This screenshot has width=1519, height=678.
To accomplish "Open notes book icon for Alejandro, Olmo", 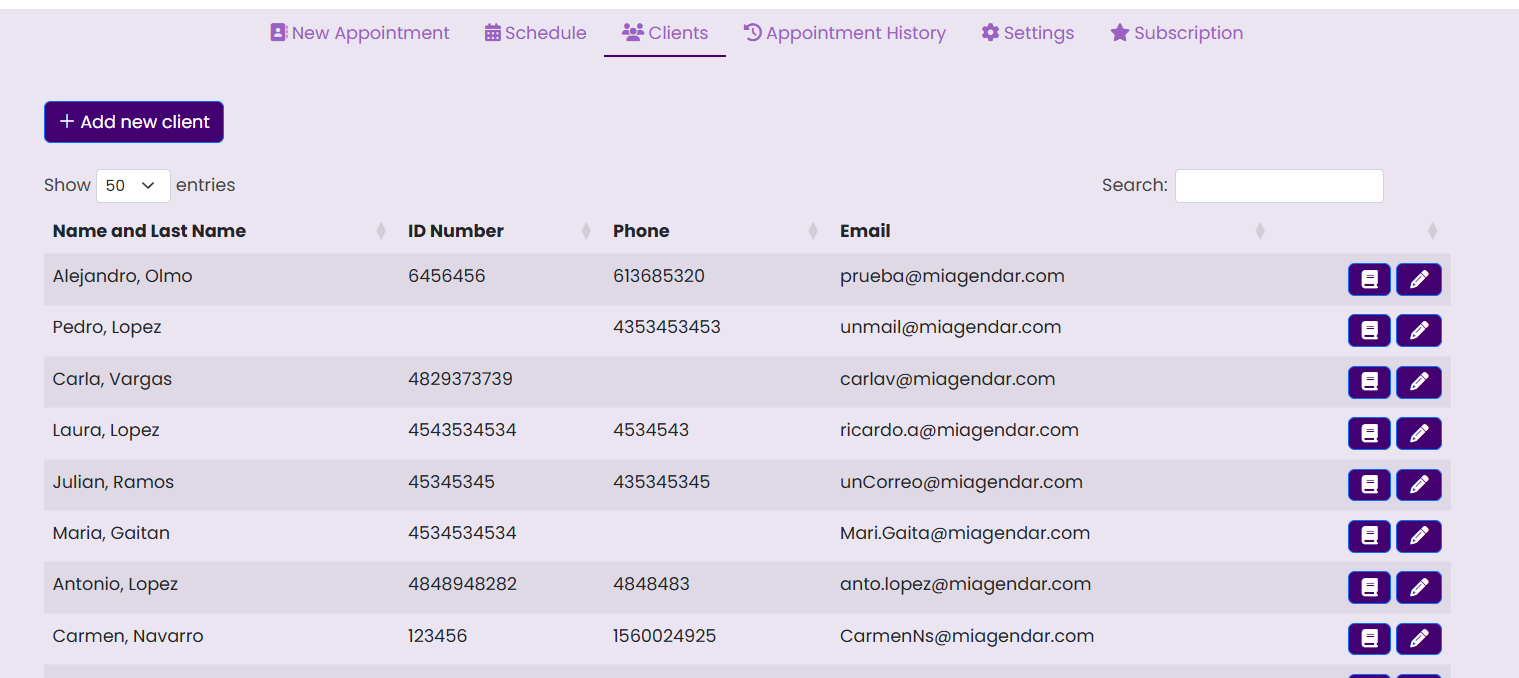I will pos(1369,280).
